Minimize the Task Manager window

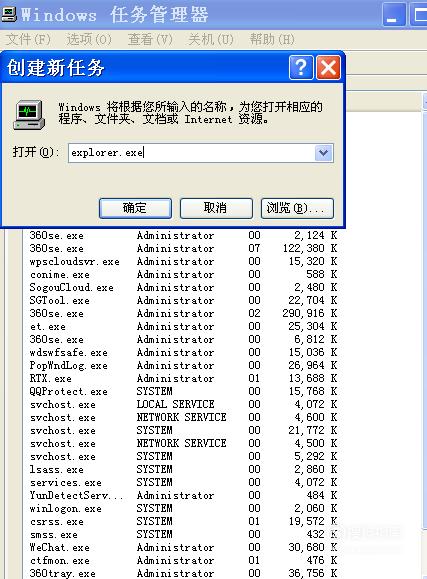click(394, 14)
